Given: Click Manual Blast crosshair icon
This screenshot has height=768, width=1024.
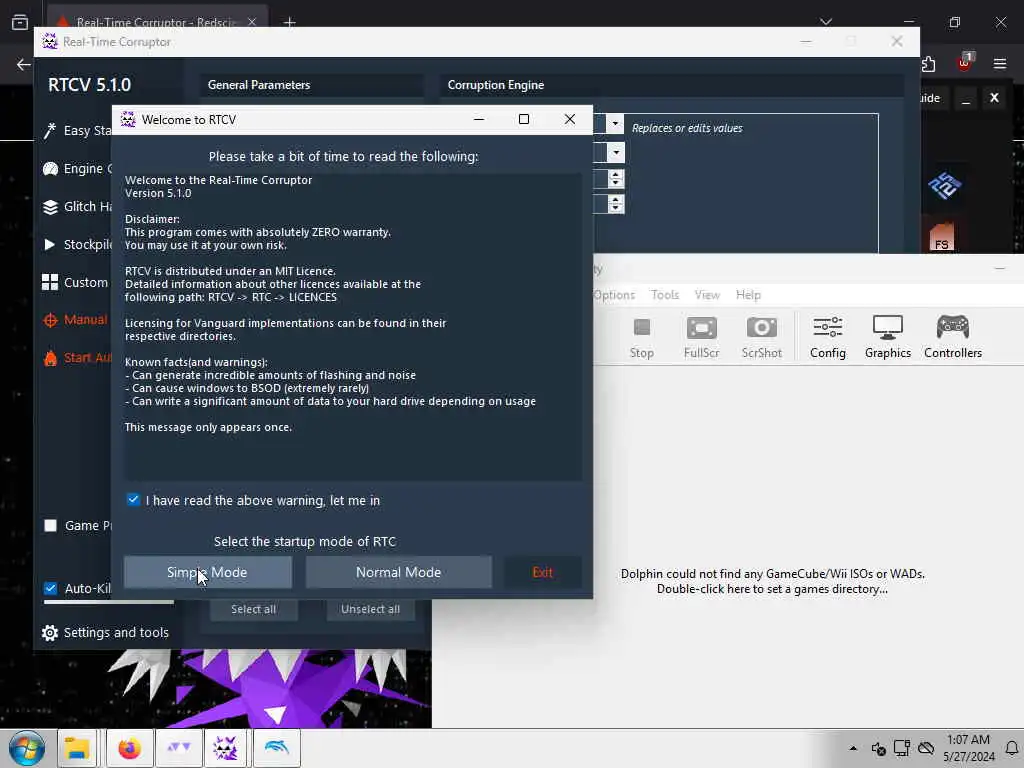Looking at the screenshot, I should click(50, 320).
